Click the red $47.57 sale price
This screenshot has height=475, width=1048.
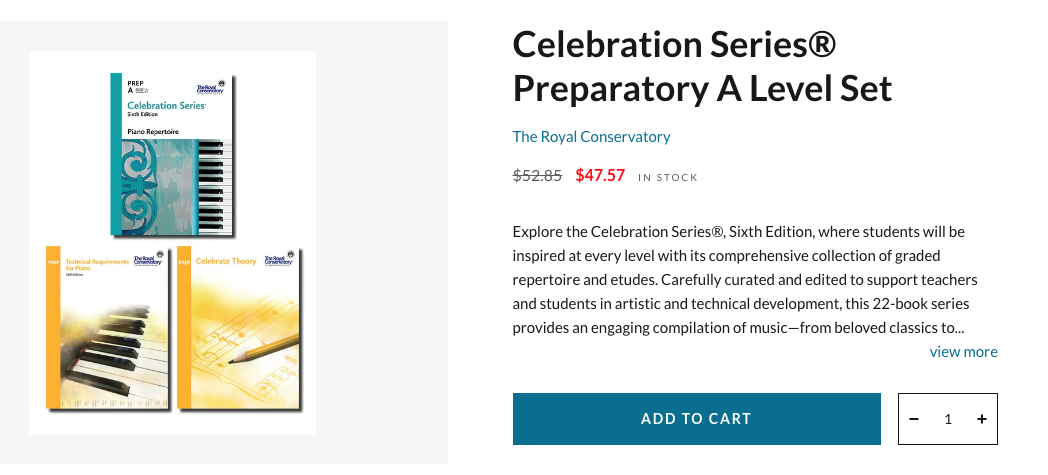600,176
